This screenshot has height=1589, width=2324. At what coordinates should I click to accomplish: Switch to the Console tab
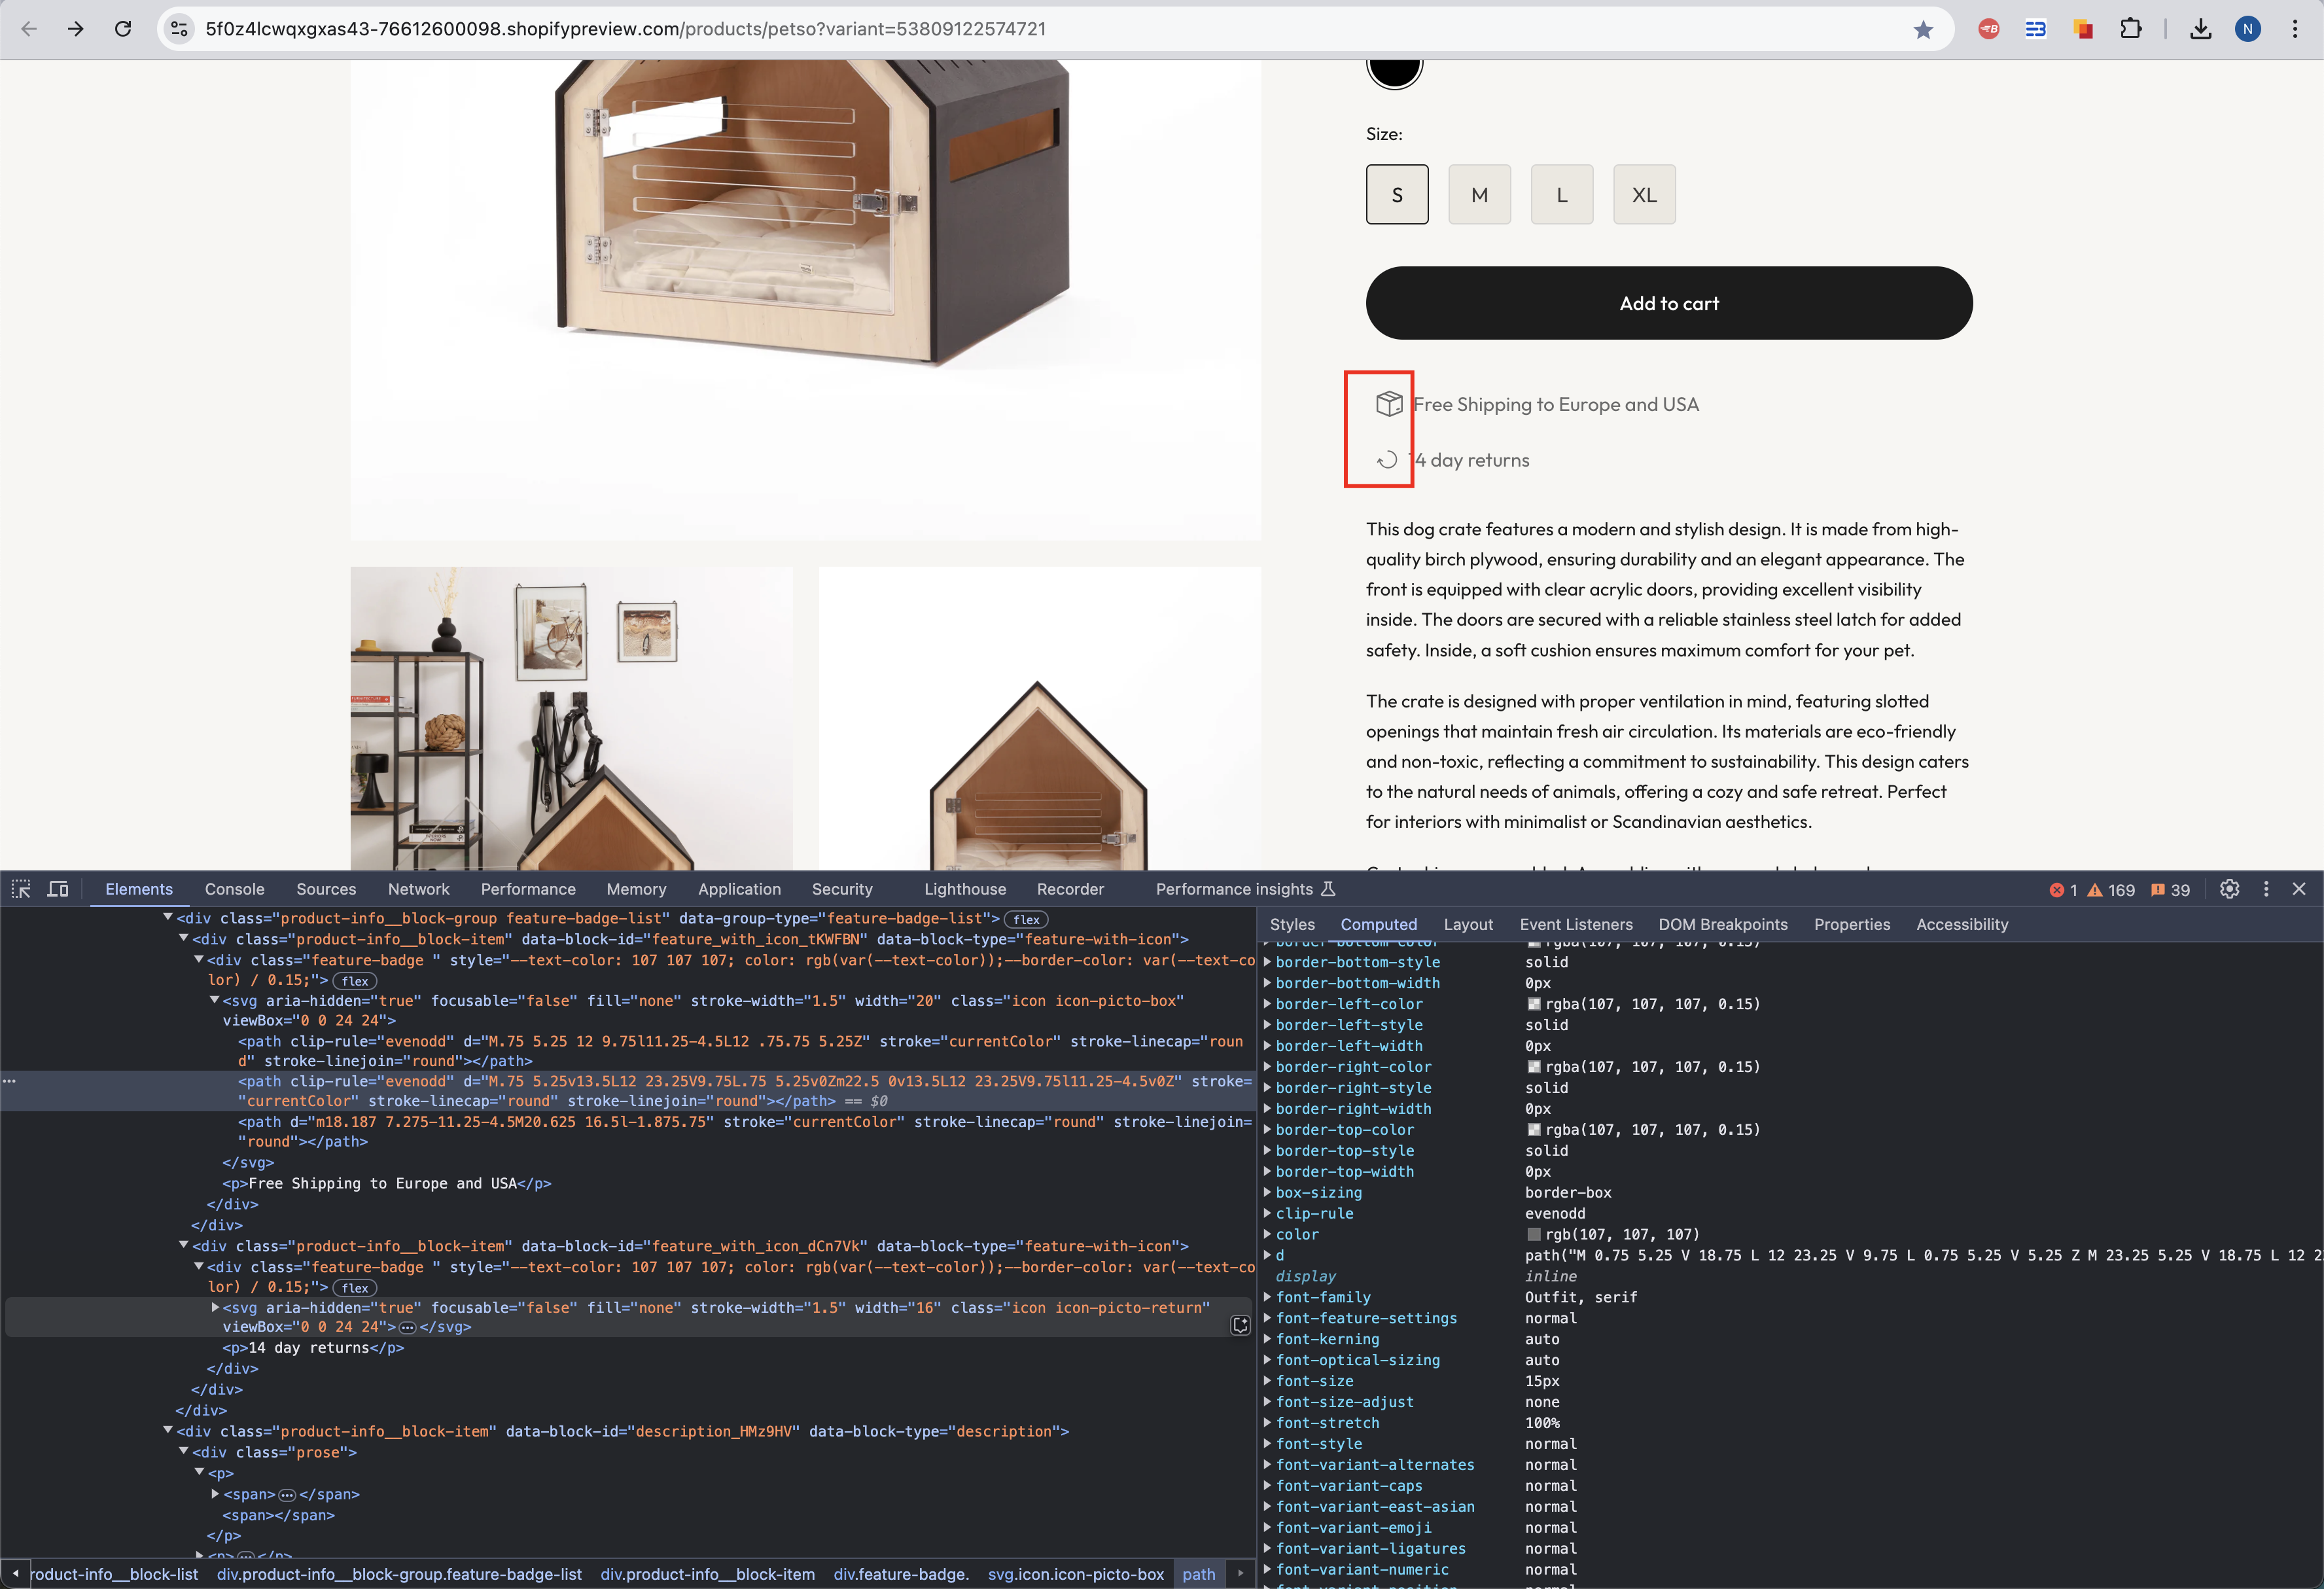pyautogui.click(x=234, y=889)
